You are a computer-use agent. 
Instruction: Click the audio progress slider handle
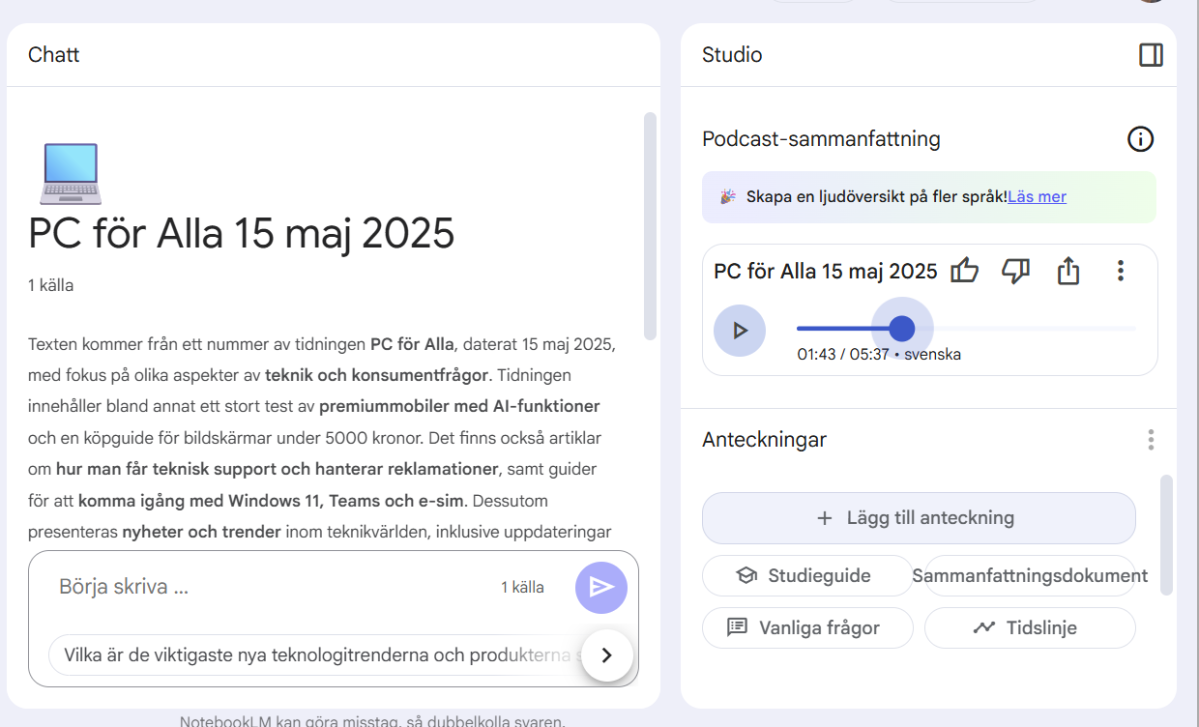click(902, 328)
